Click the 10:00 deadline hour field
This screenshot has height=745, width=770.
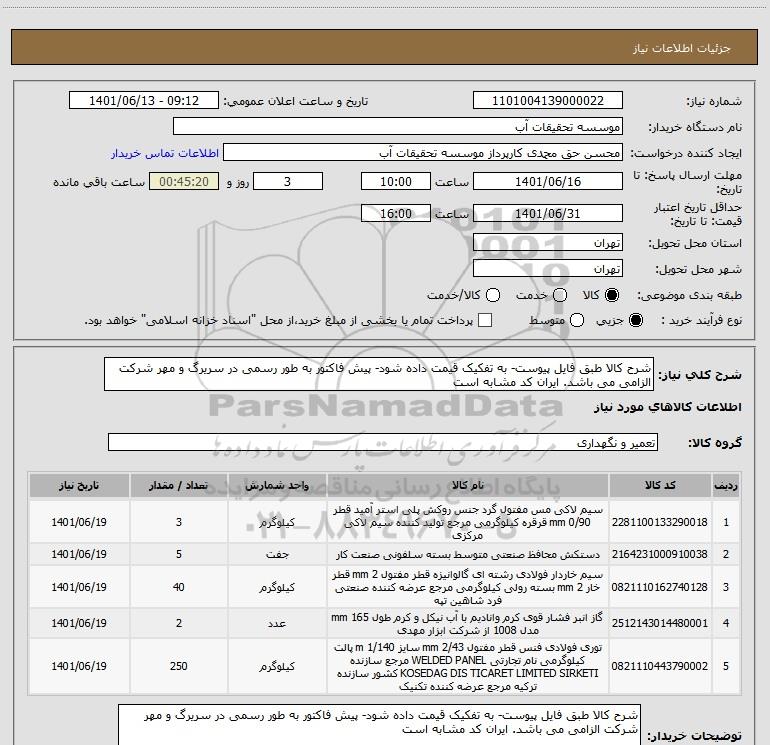[396, 182]
